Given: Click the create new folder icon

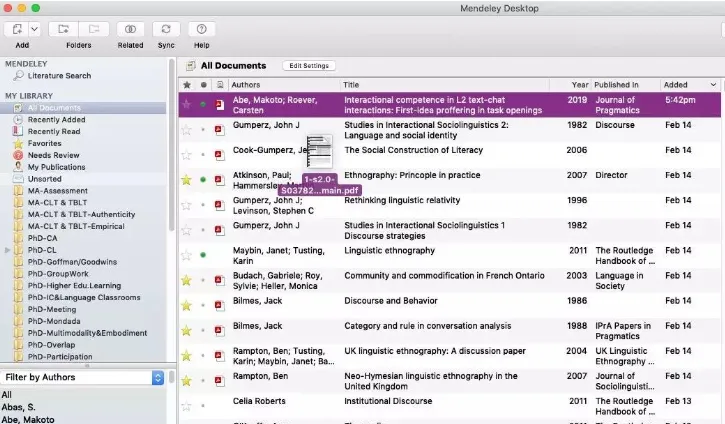Looking at the screenshot, I should [x=63, y=29].
